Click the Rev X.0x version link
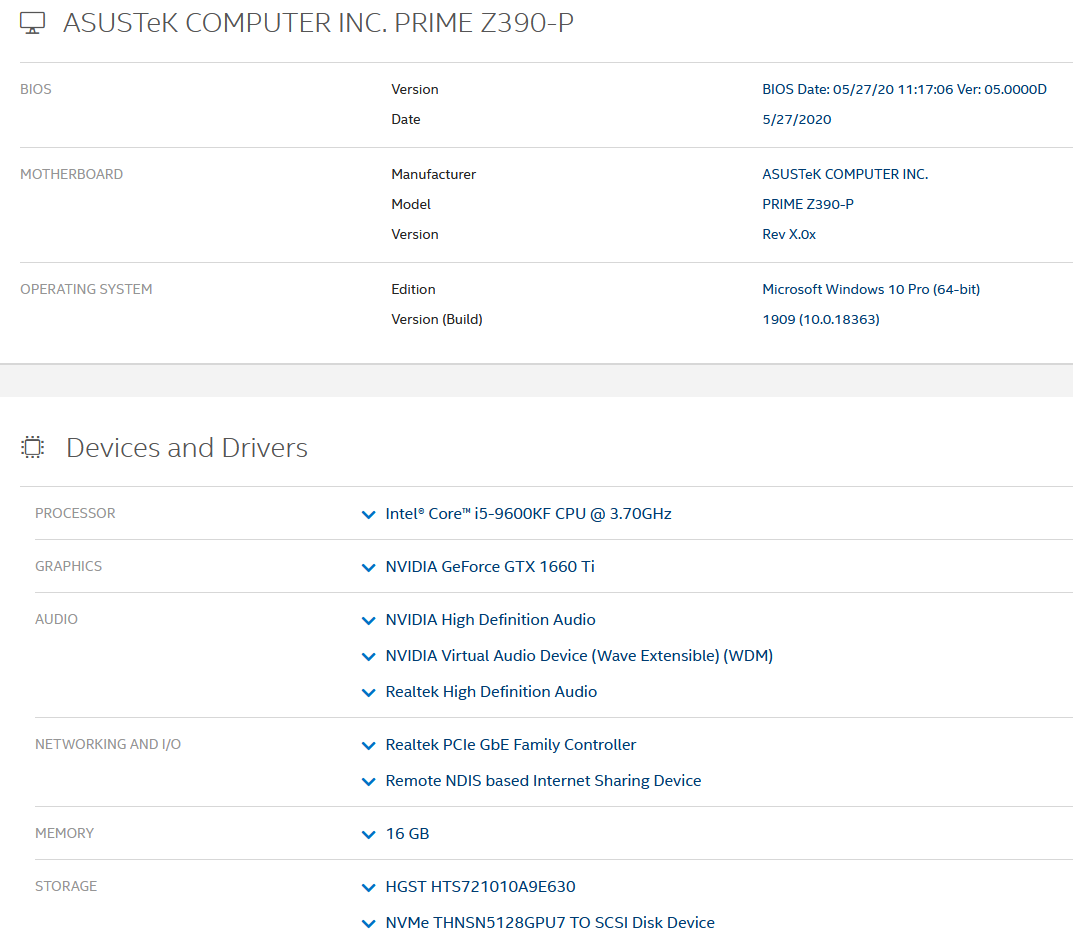1073x934 pixels. coord(790,234)
